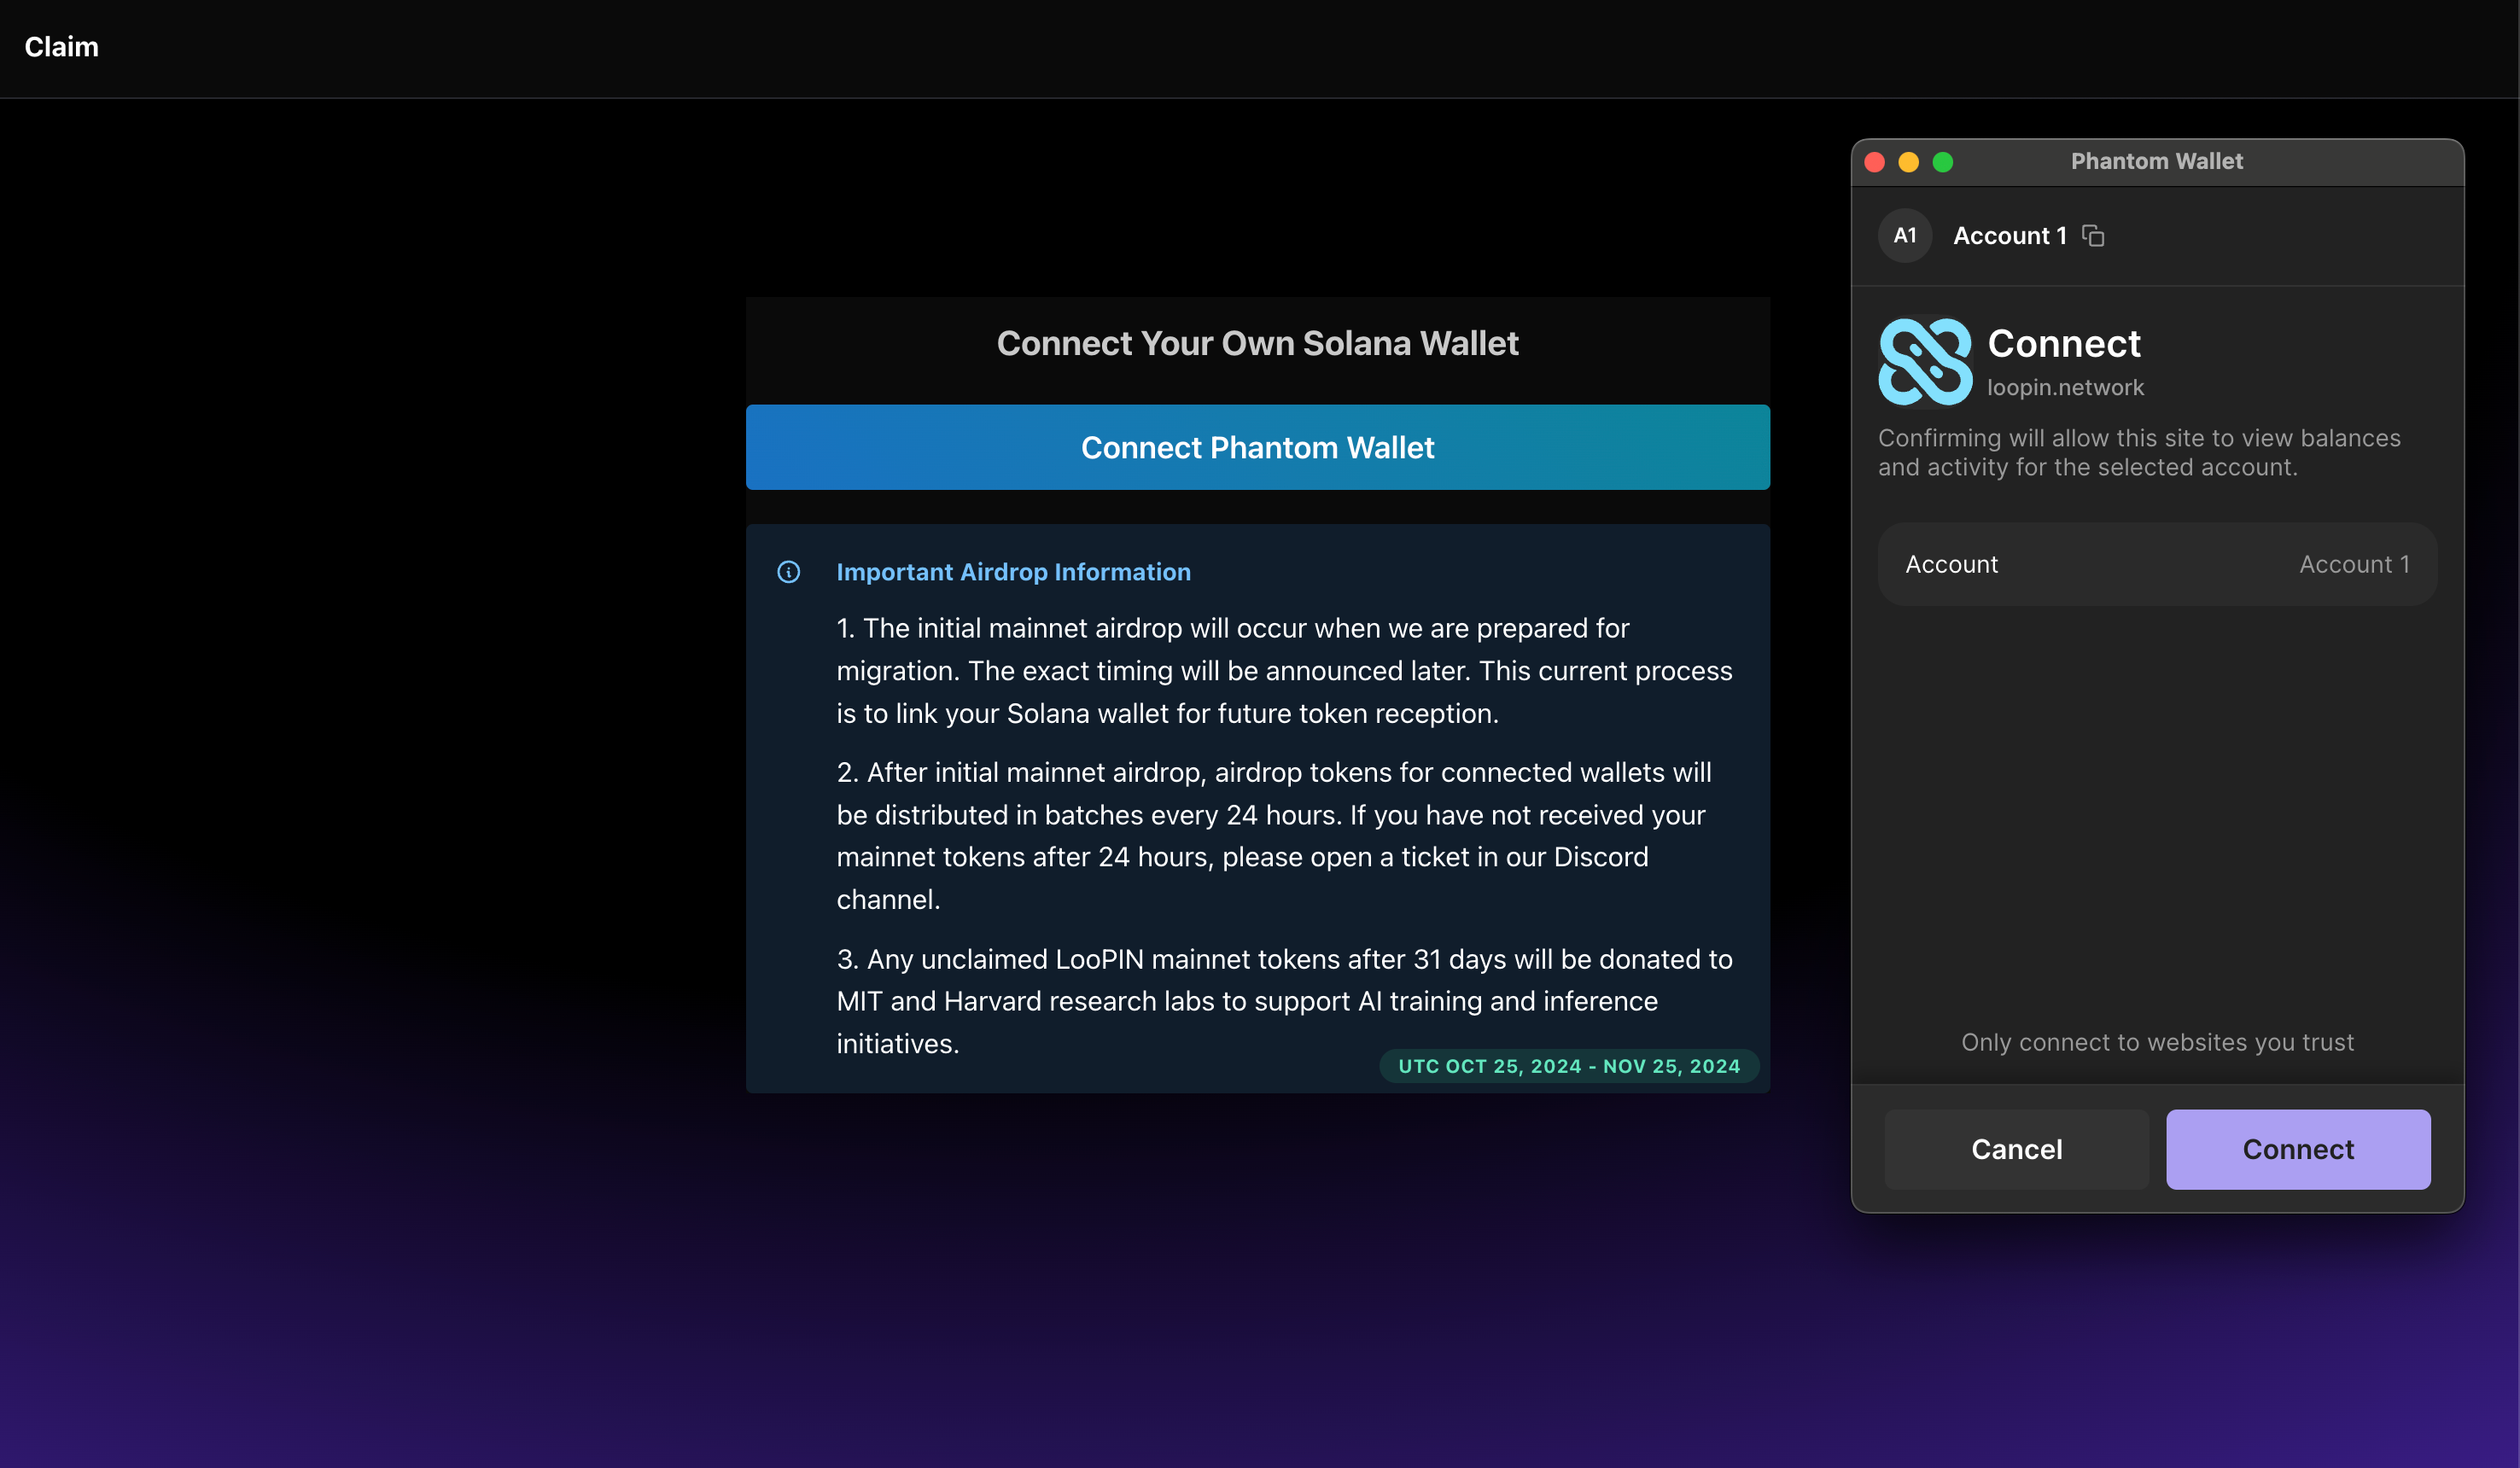Click the Phantom Wallet window title
The height and width of the screenshot is (1468, 2520).
click(2157, 161)
